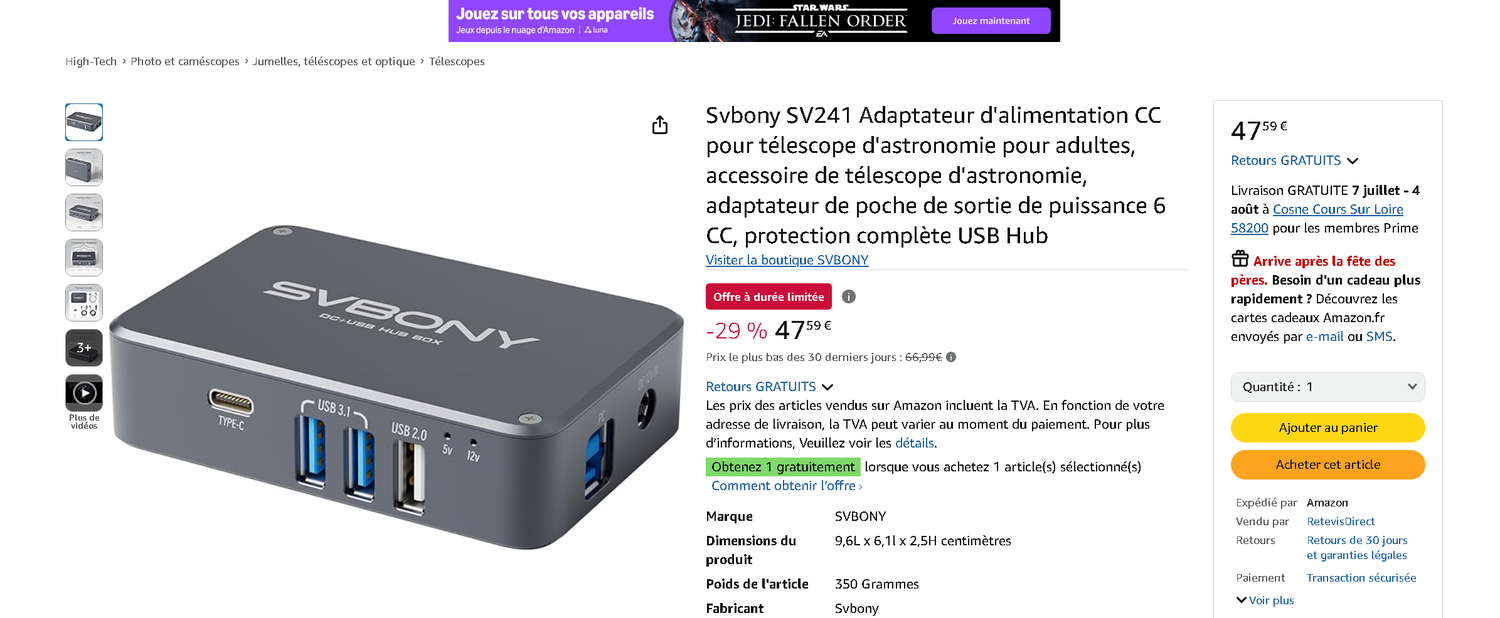
Task: Click the share icon above product image
Action: click(660, 125)
